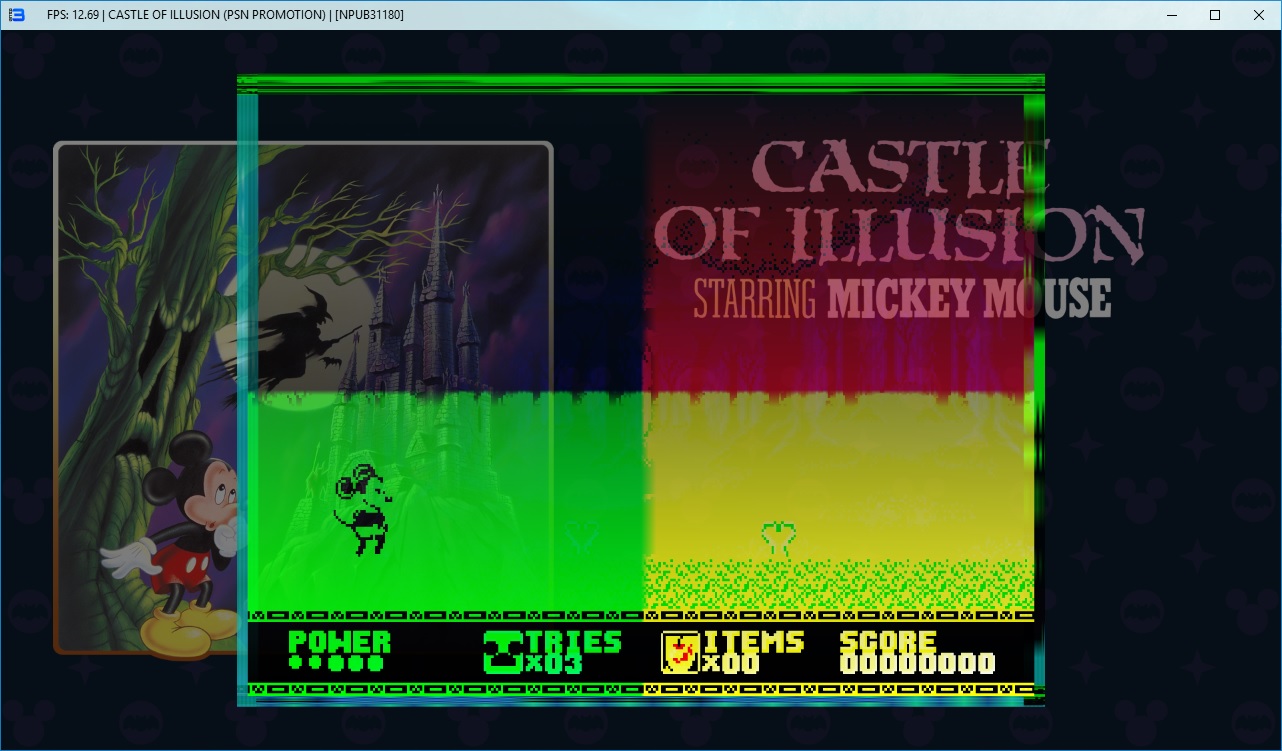Click the row of POWER dots

pos(335,663)
